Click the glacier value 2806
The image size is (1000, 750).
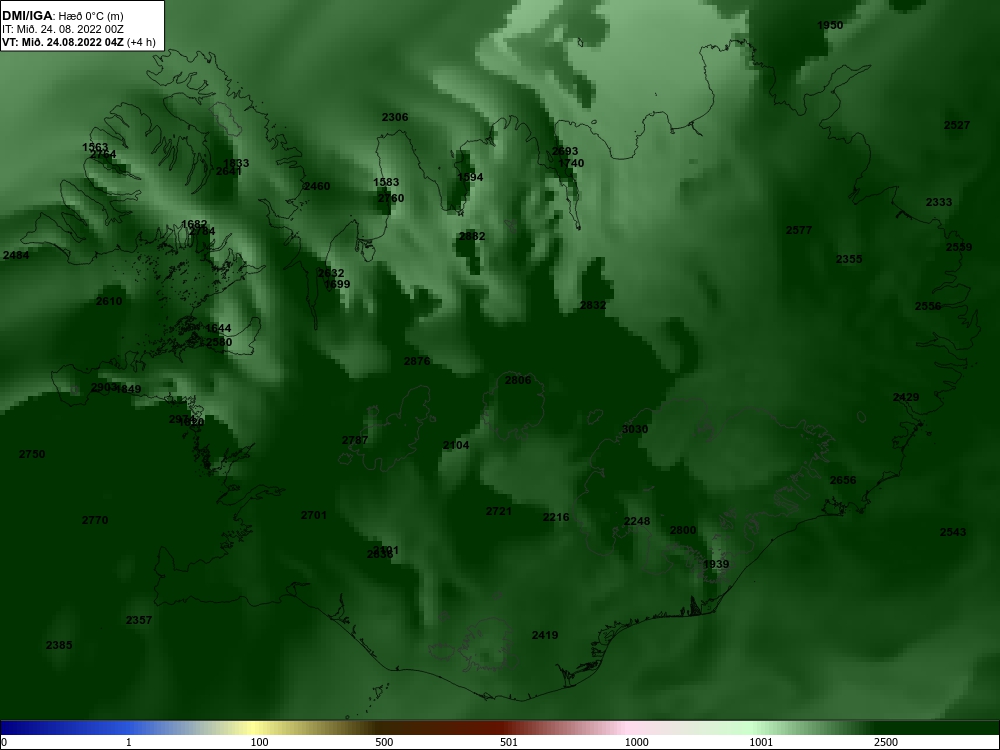(518, 380)
